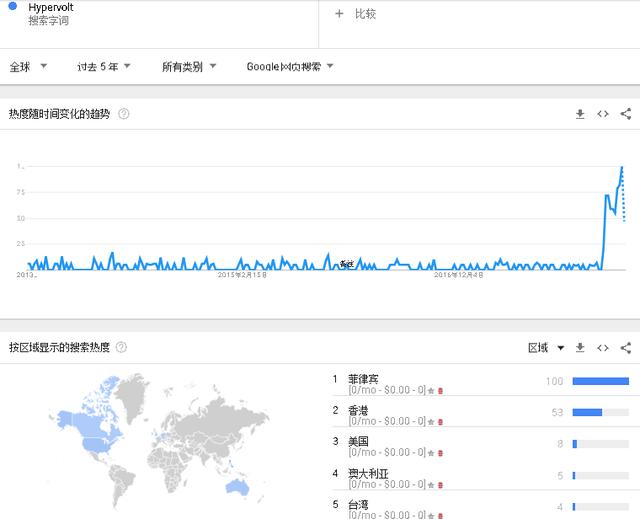This screenshot has width=640, height=519.
Task: Open the 美国 region entry
Action: tap(358, 441)
